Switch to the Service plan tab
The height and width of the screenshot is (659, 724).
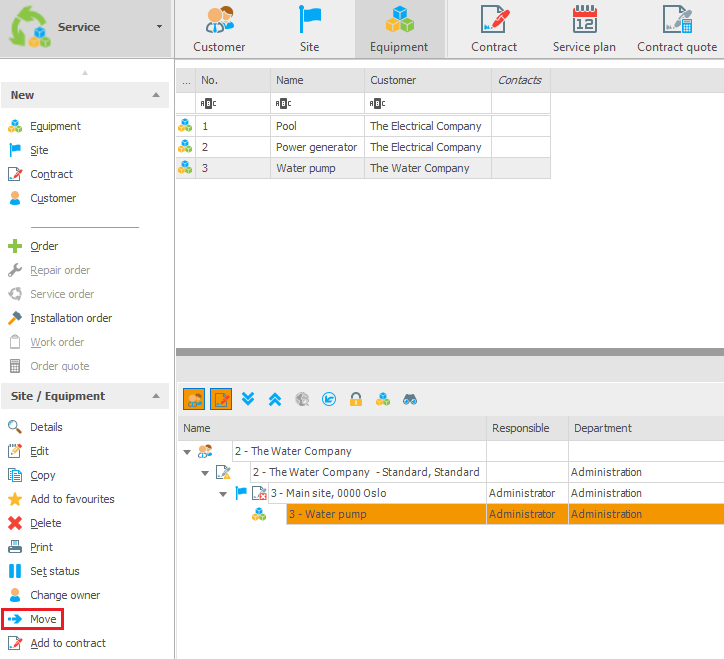(584, 29)
